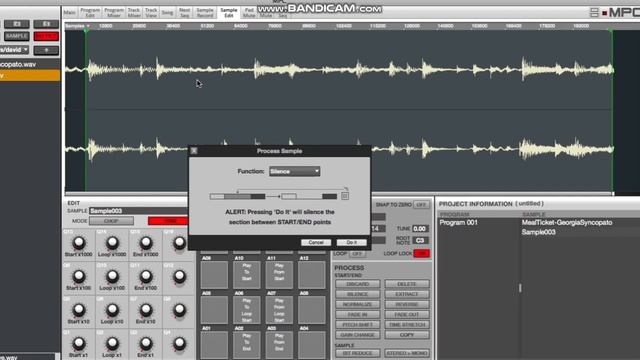
Task: Trigger pad A10 Play To Start
Action: click(247, 275)
